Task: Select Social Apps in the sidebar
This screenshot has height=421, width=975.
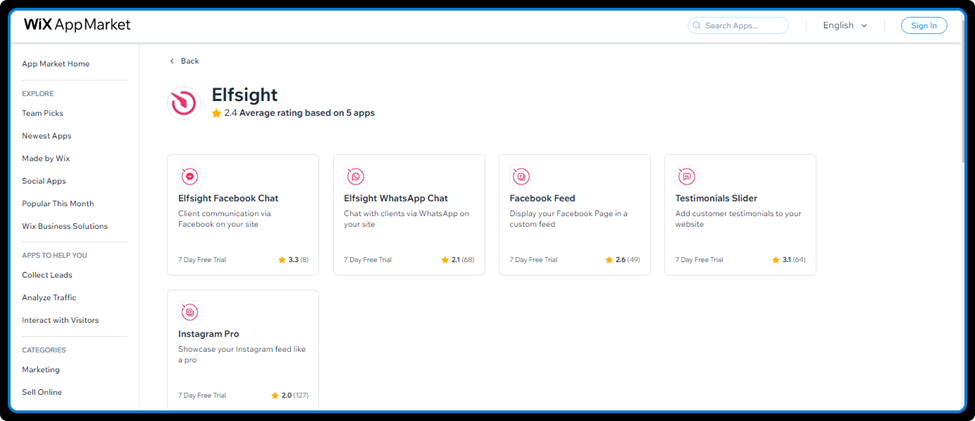Action: point(44,181)
